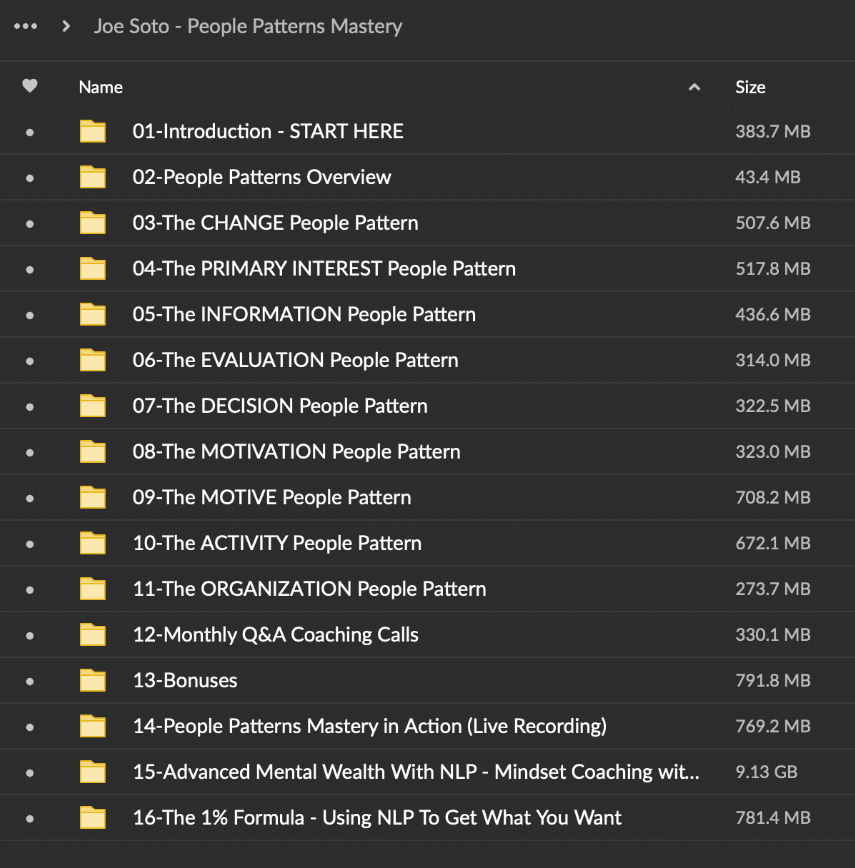Select '16-The 1% Formula - Using NLP' name

tap(377, 818)
